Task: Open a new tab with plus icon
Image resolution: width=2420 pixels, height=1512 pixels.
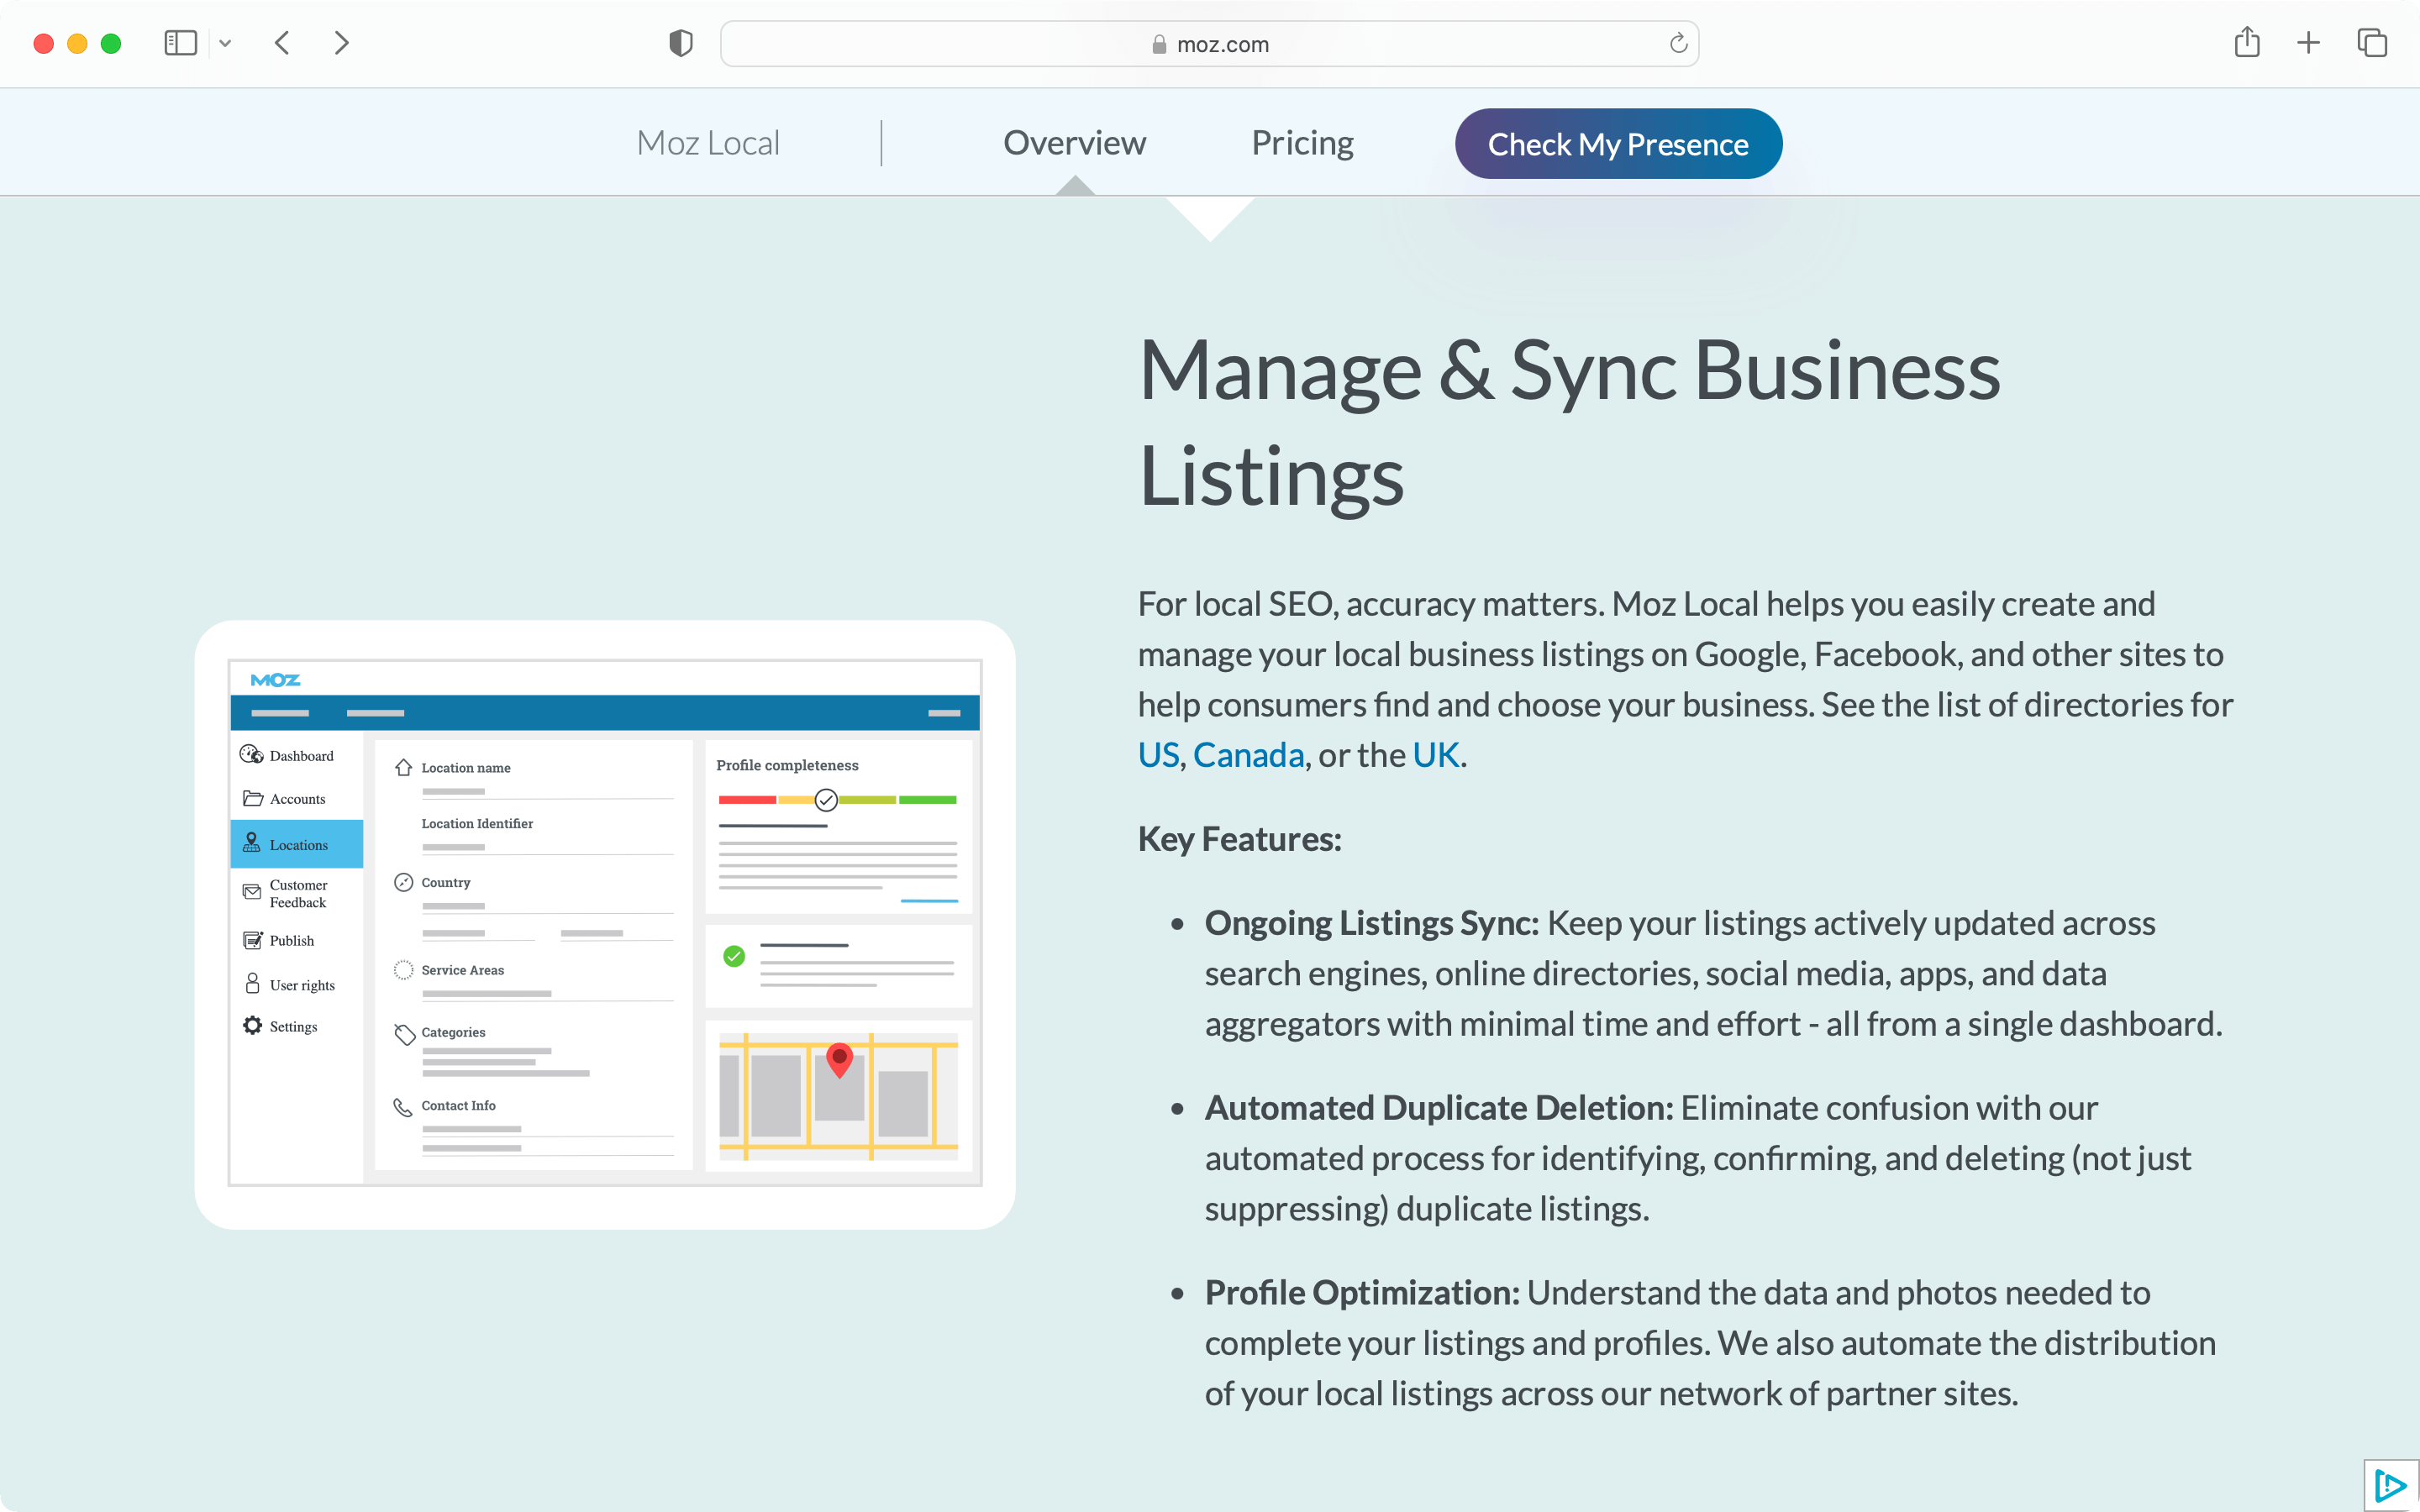Action: point(2308,43)
